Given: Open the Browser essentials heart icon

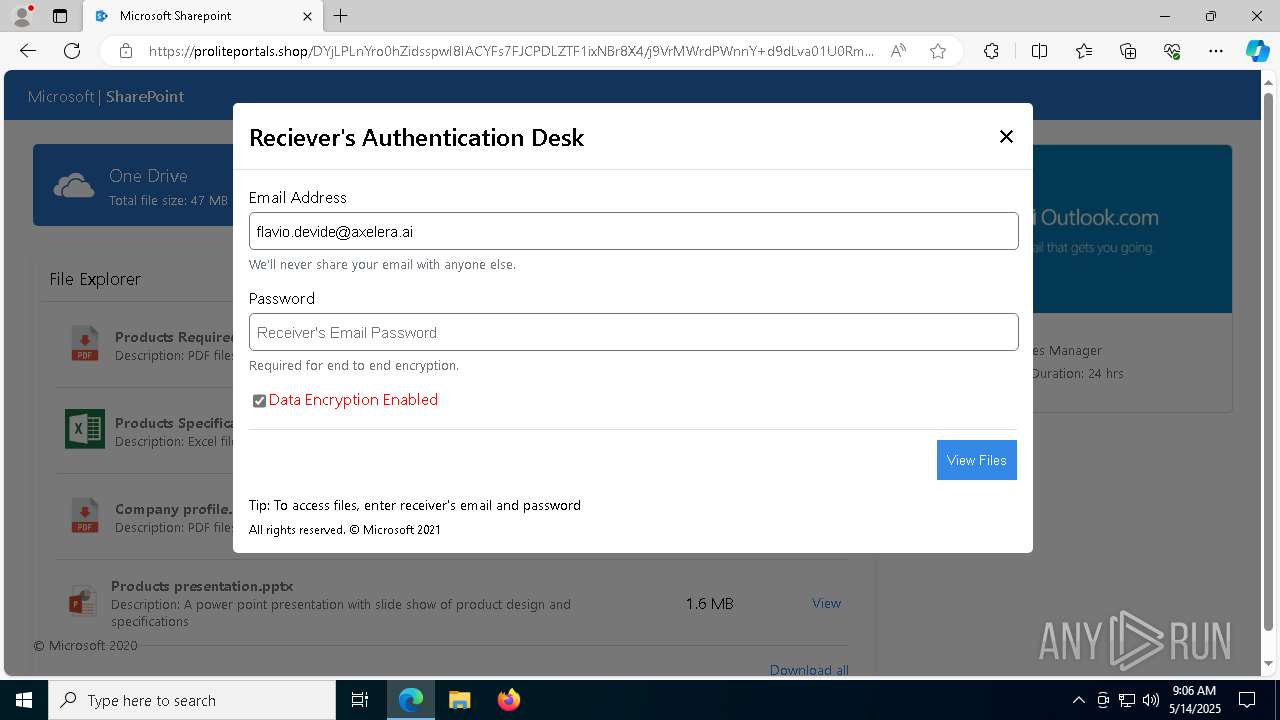Looking at the screenshot, I should 1172,51.
